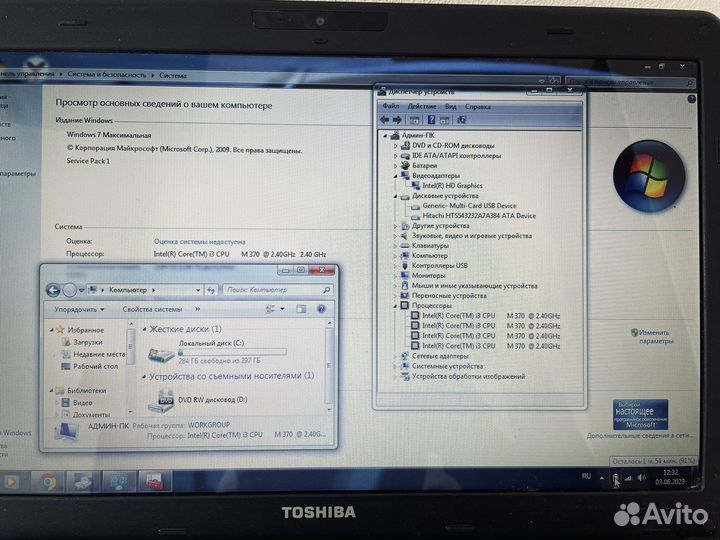Select the Клавиатуры device category
Image resolution: width=720 pixels, height=540 pixels.
tap(430, 246)
